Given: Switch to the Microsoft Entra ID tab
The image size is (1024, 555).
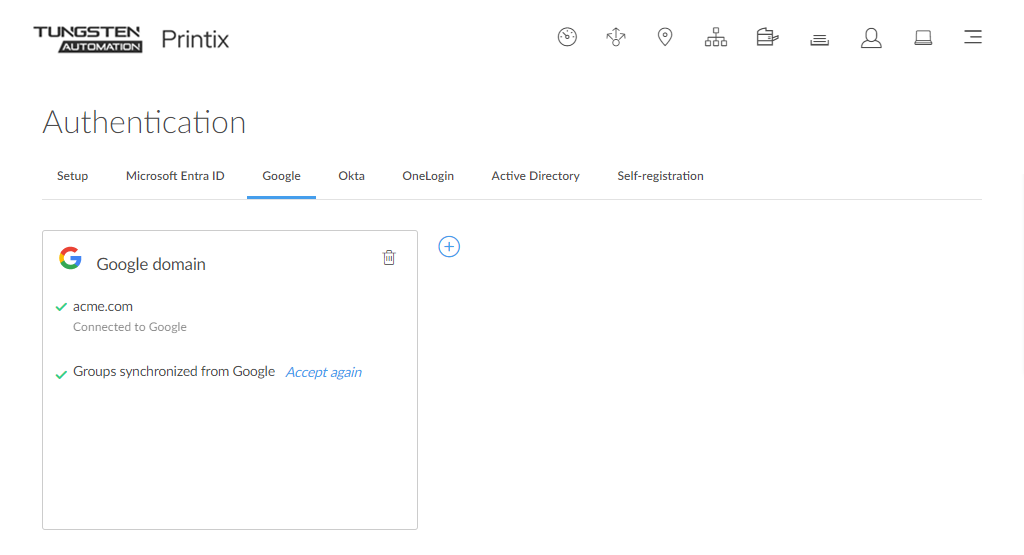Looking at the screenshot, I should tap(175, 176).
